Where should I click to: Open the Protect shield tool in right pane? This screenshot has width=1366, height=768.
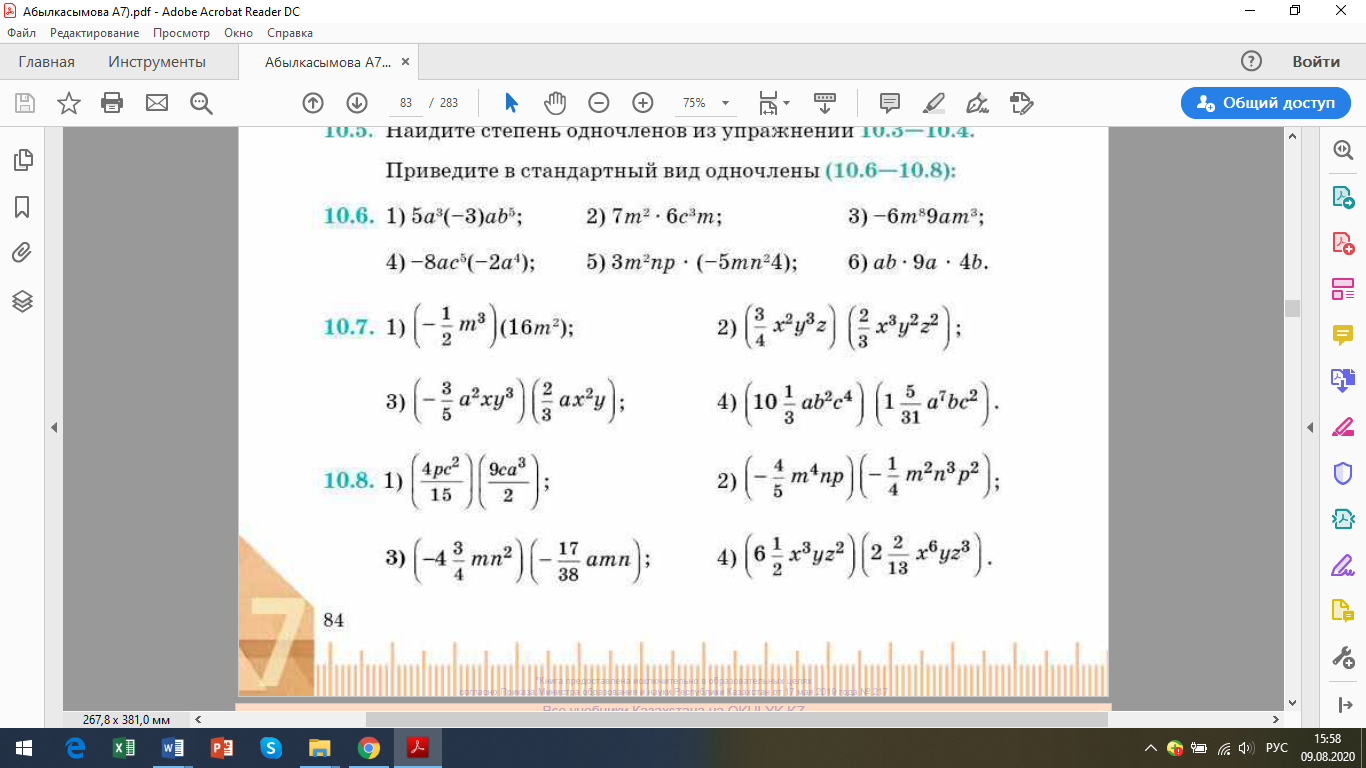coord(1342,473)
